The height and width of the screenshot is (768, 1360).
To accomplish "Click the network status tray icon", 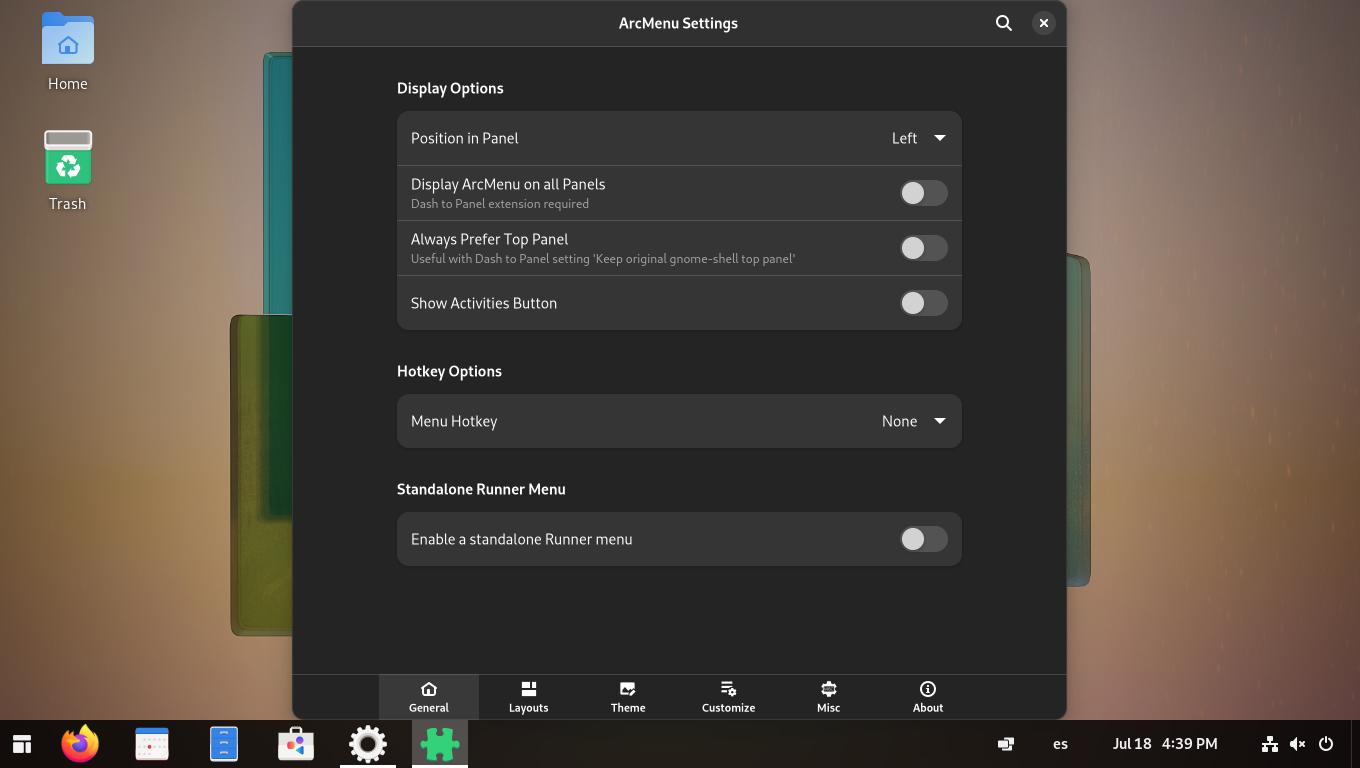I will click(1269, 744).
